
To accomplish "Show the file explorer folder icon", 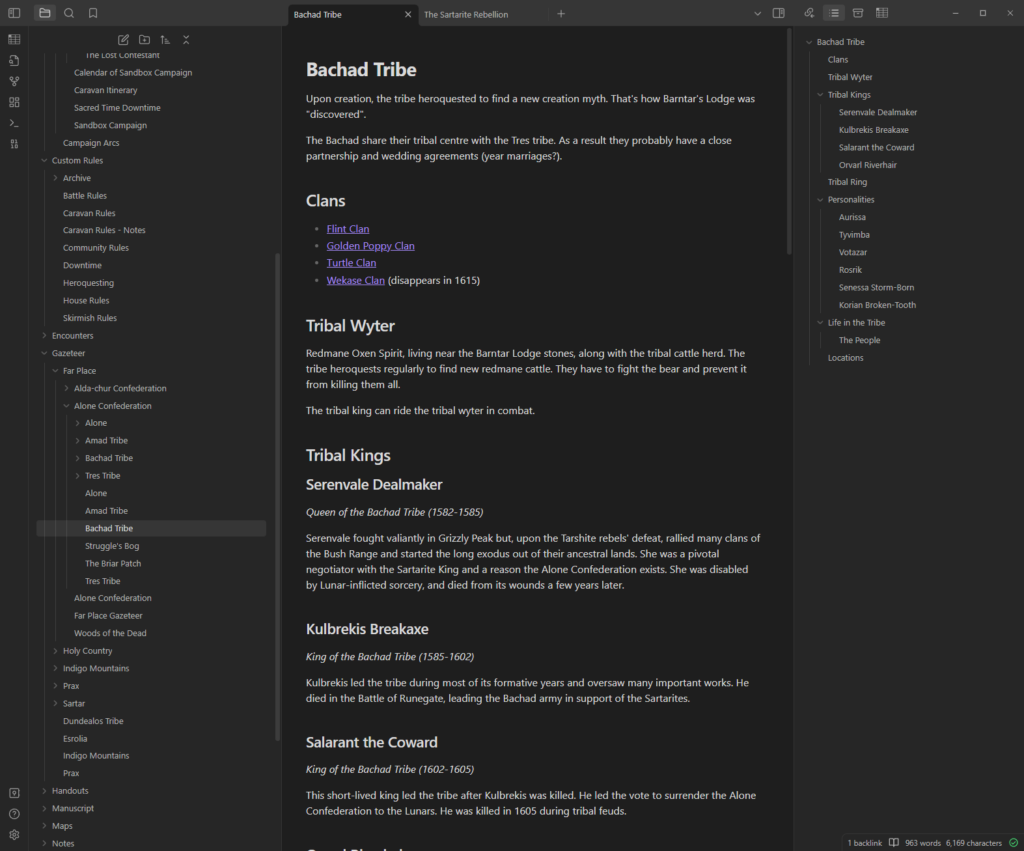I will pos(44,13).
